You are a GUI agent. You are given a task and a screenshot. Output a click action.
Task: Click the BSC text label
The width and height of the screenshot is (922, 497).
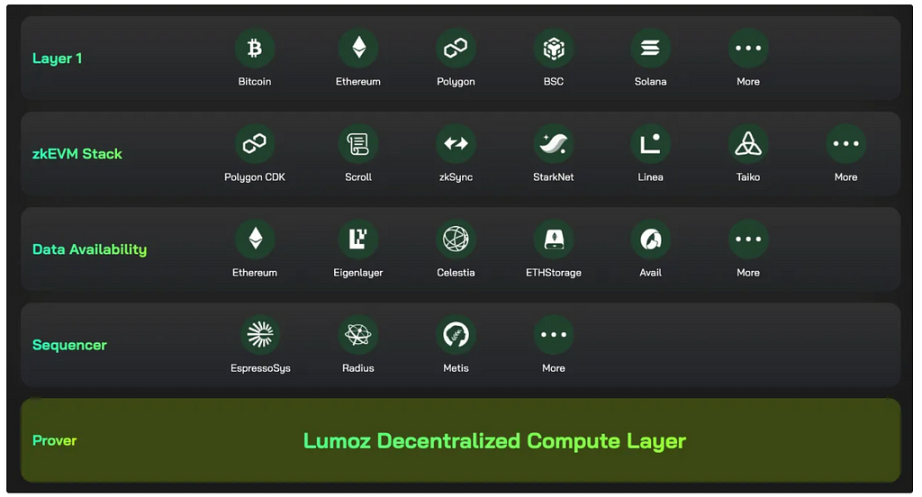[x=553, y=82]
